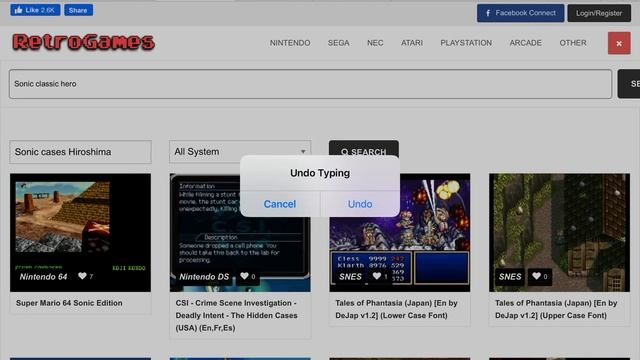Open 'Tales of Phantasia (Upper Case Font)' title link

coord(556,309)
